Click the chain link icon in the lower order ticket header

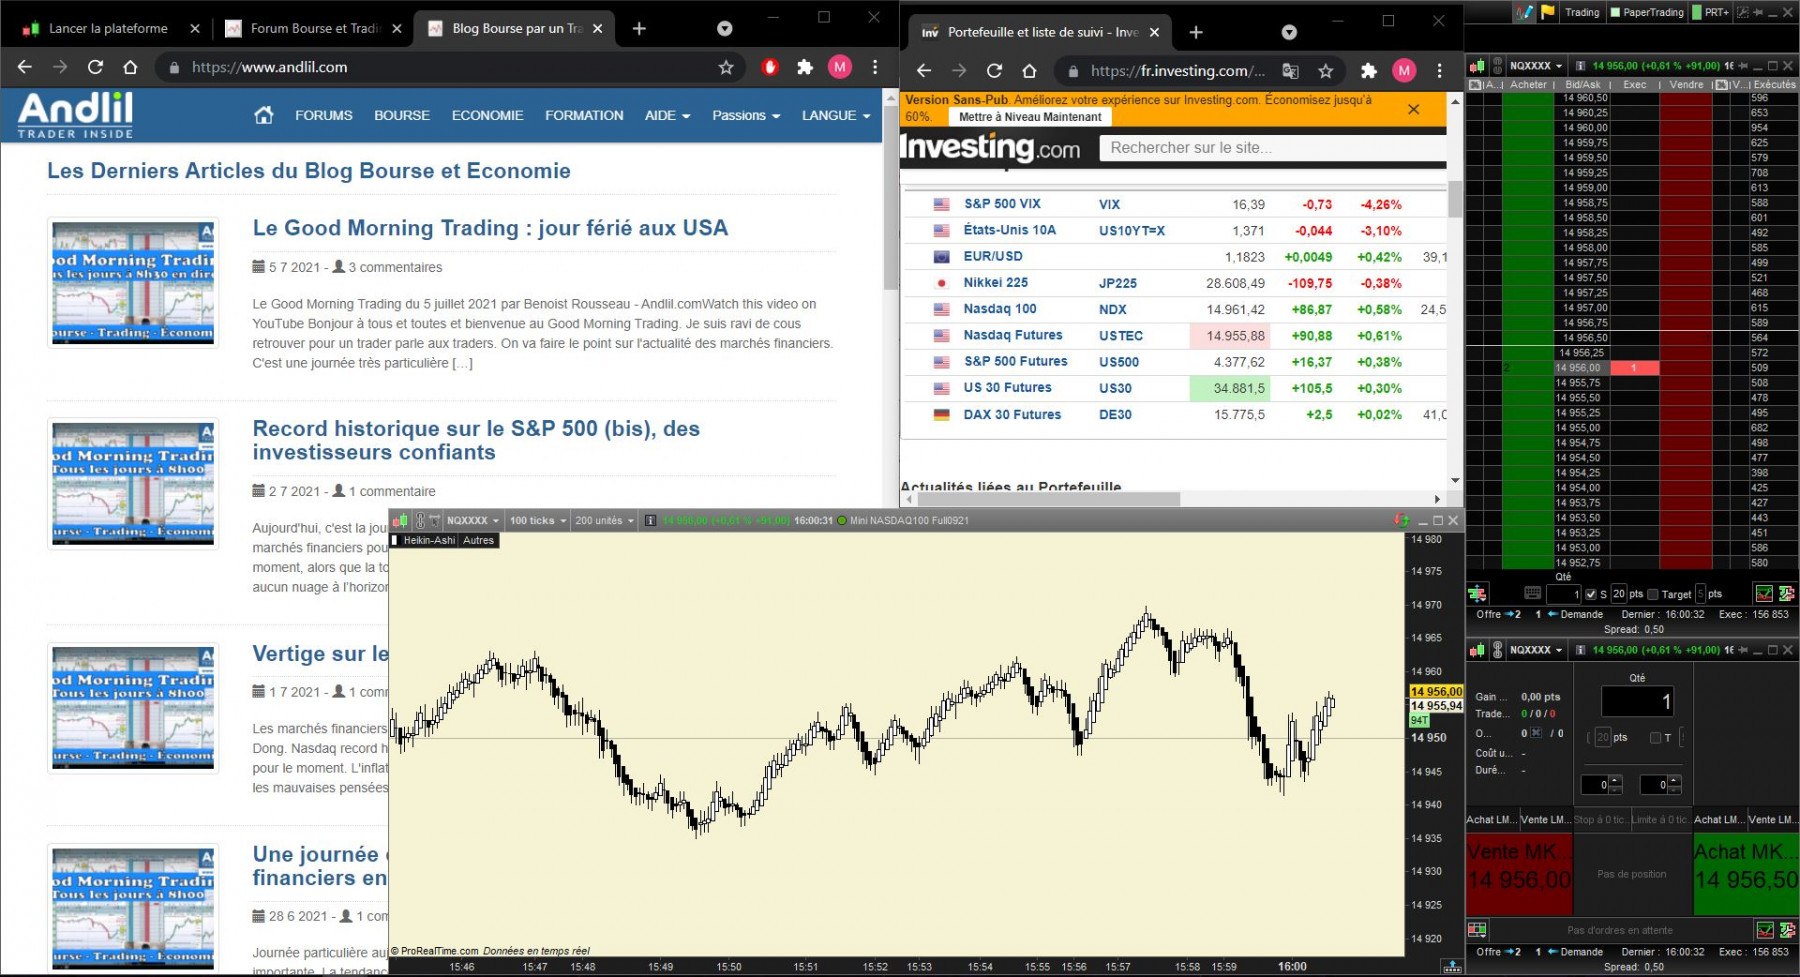tap(1497, 650)
